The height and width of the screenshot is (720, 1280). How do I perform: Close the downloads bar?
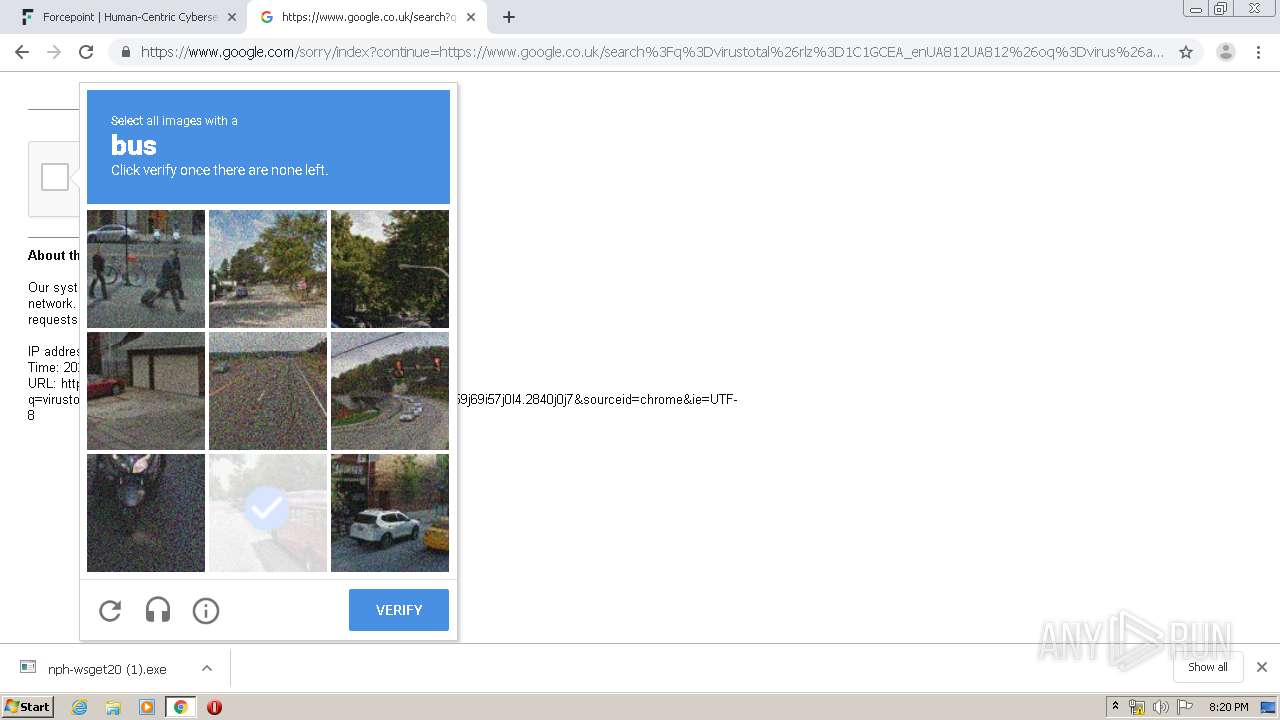point(1262,667)
